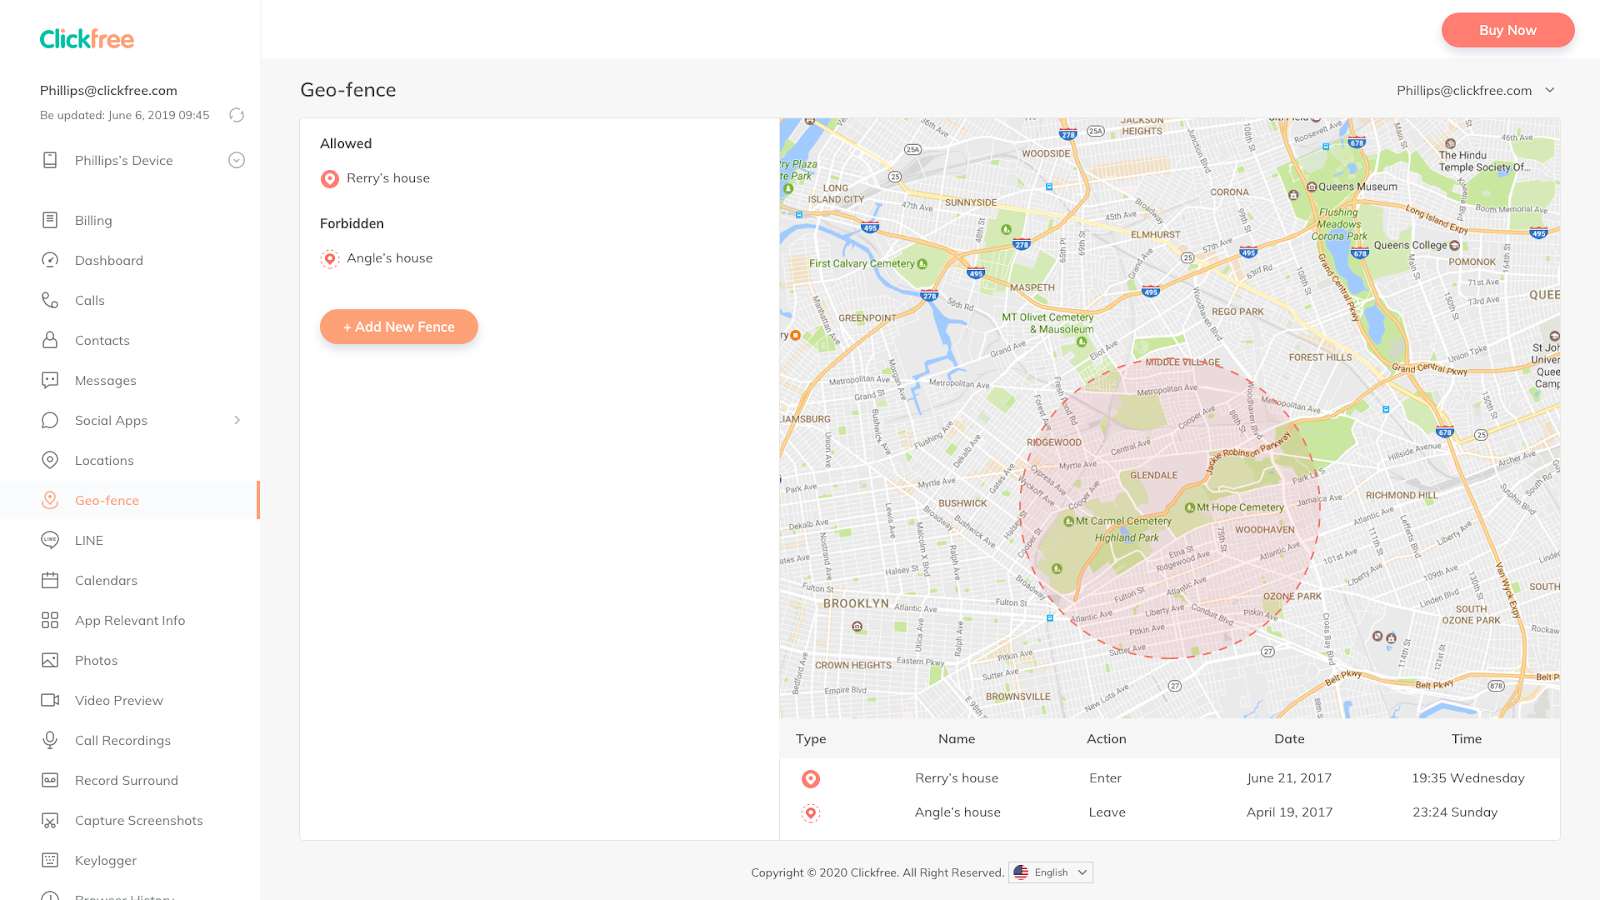Click the Dashboard gauge icon
This screenshot has height=900, width=1600.
(x=50, y=260)
